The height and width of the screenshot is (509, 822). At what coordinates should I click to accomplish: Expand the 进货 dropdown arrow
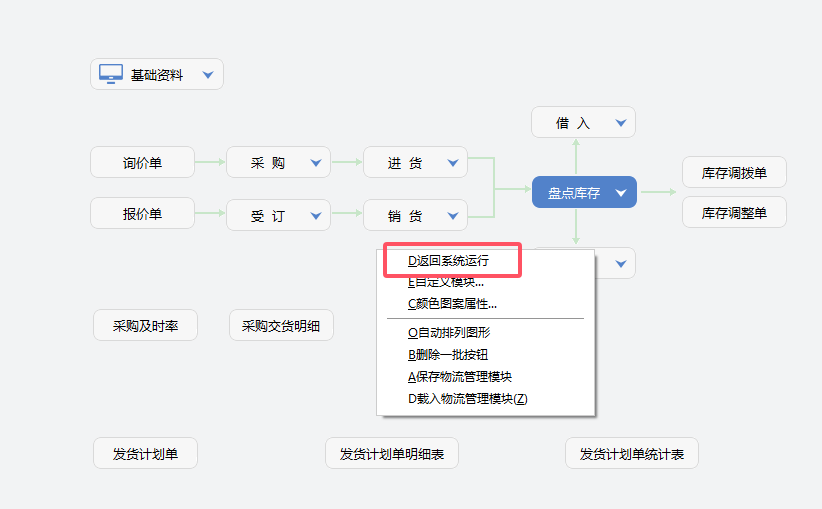[453, 162]
